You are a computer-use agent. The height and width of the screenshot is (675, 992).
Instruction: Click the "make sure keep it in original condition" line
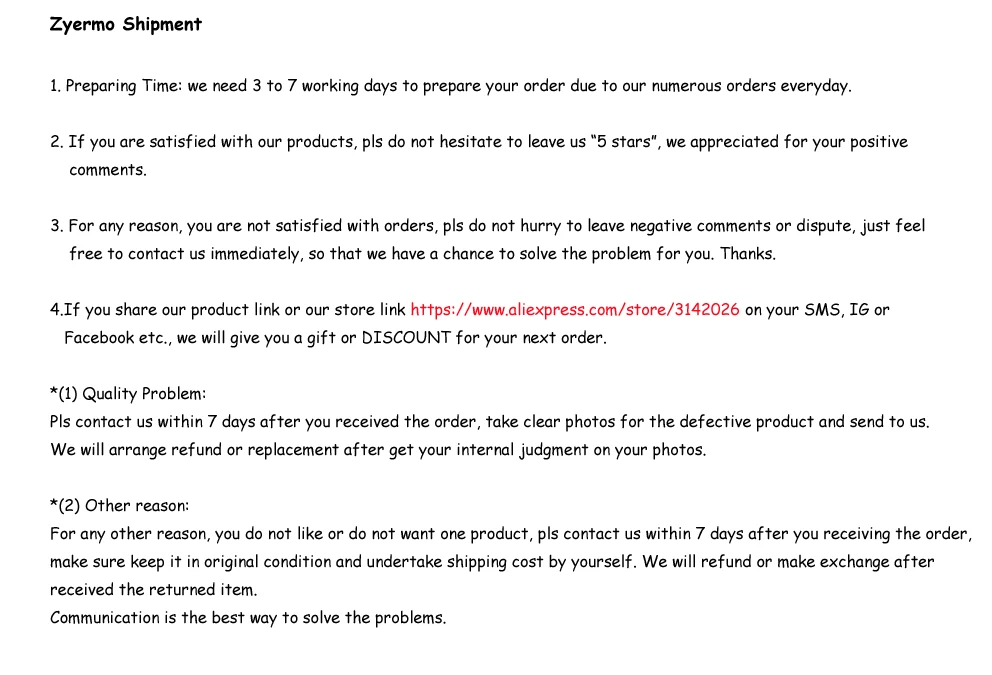tap(492, 562)
